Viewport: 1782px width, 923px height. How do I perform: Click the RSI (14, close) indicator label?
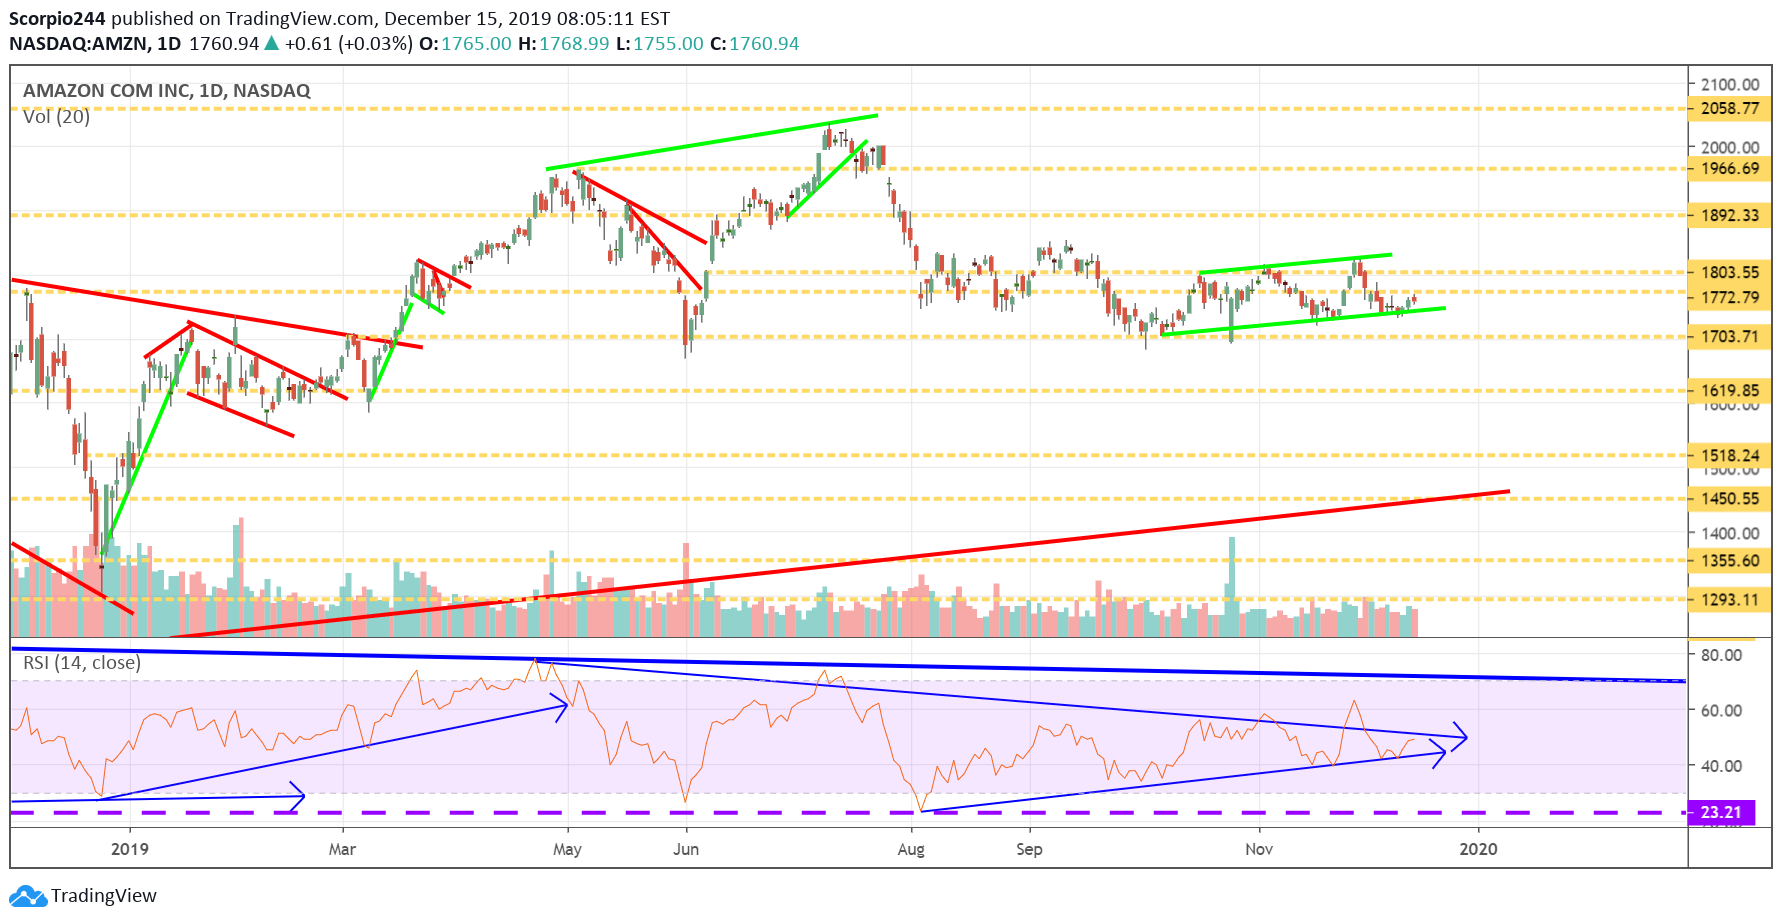82,663
